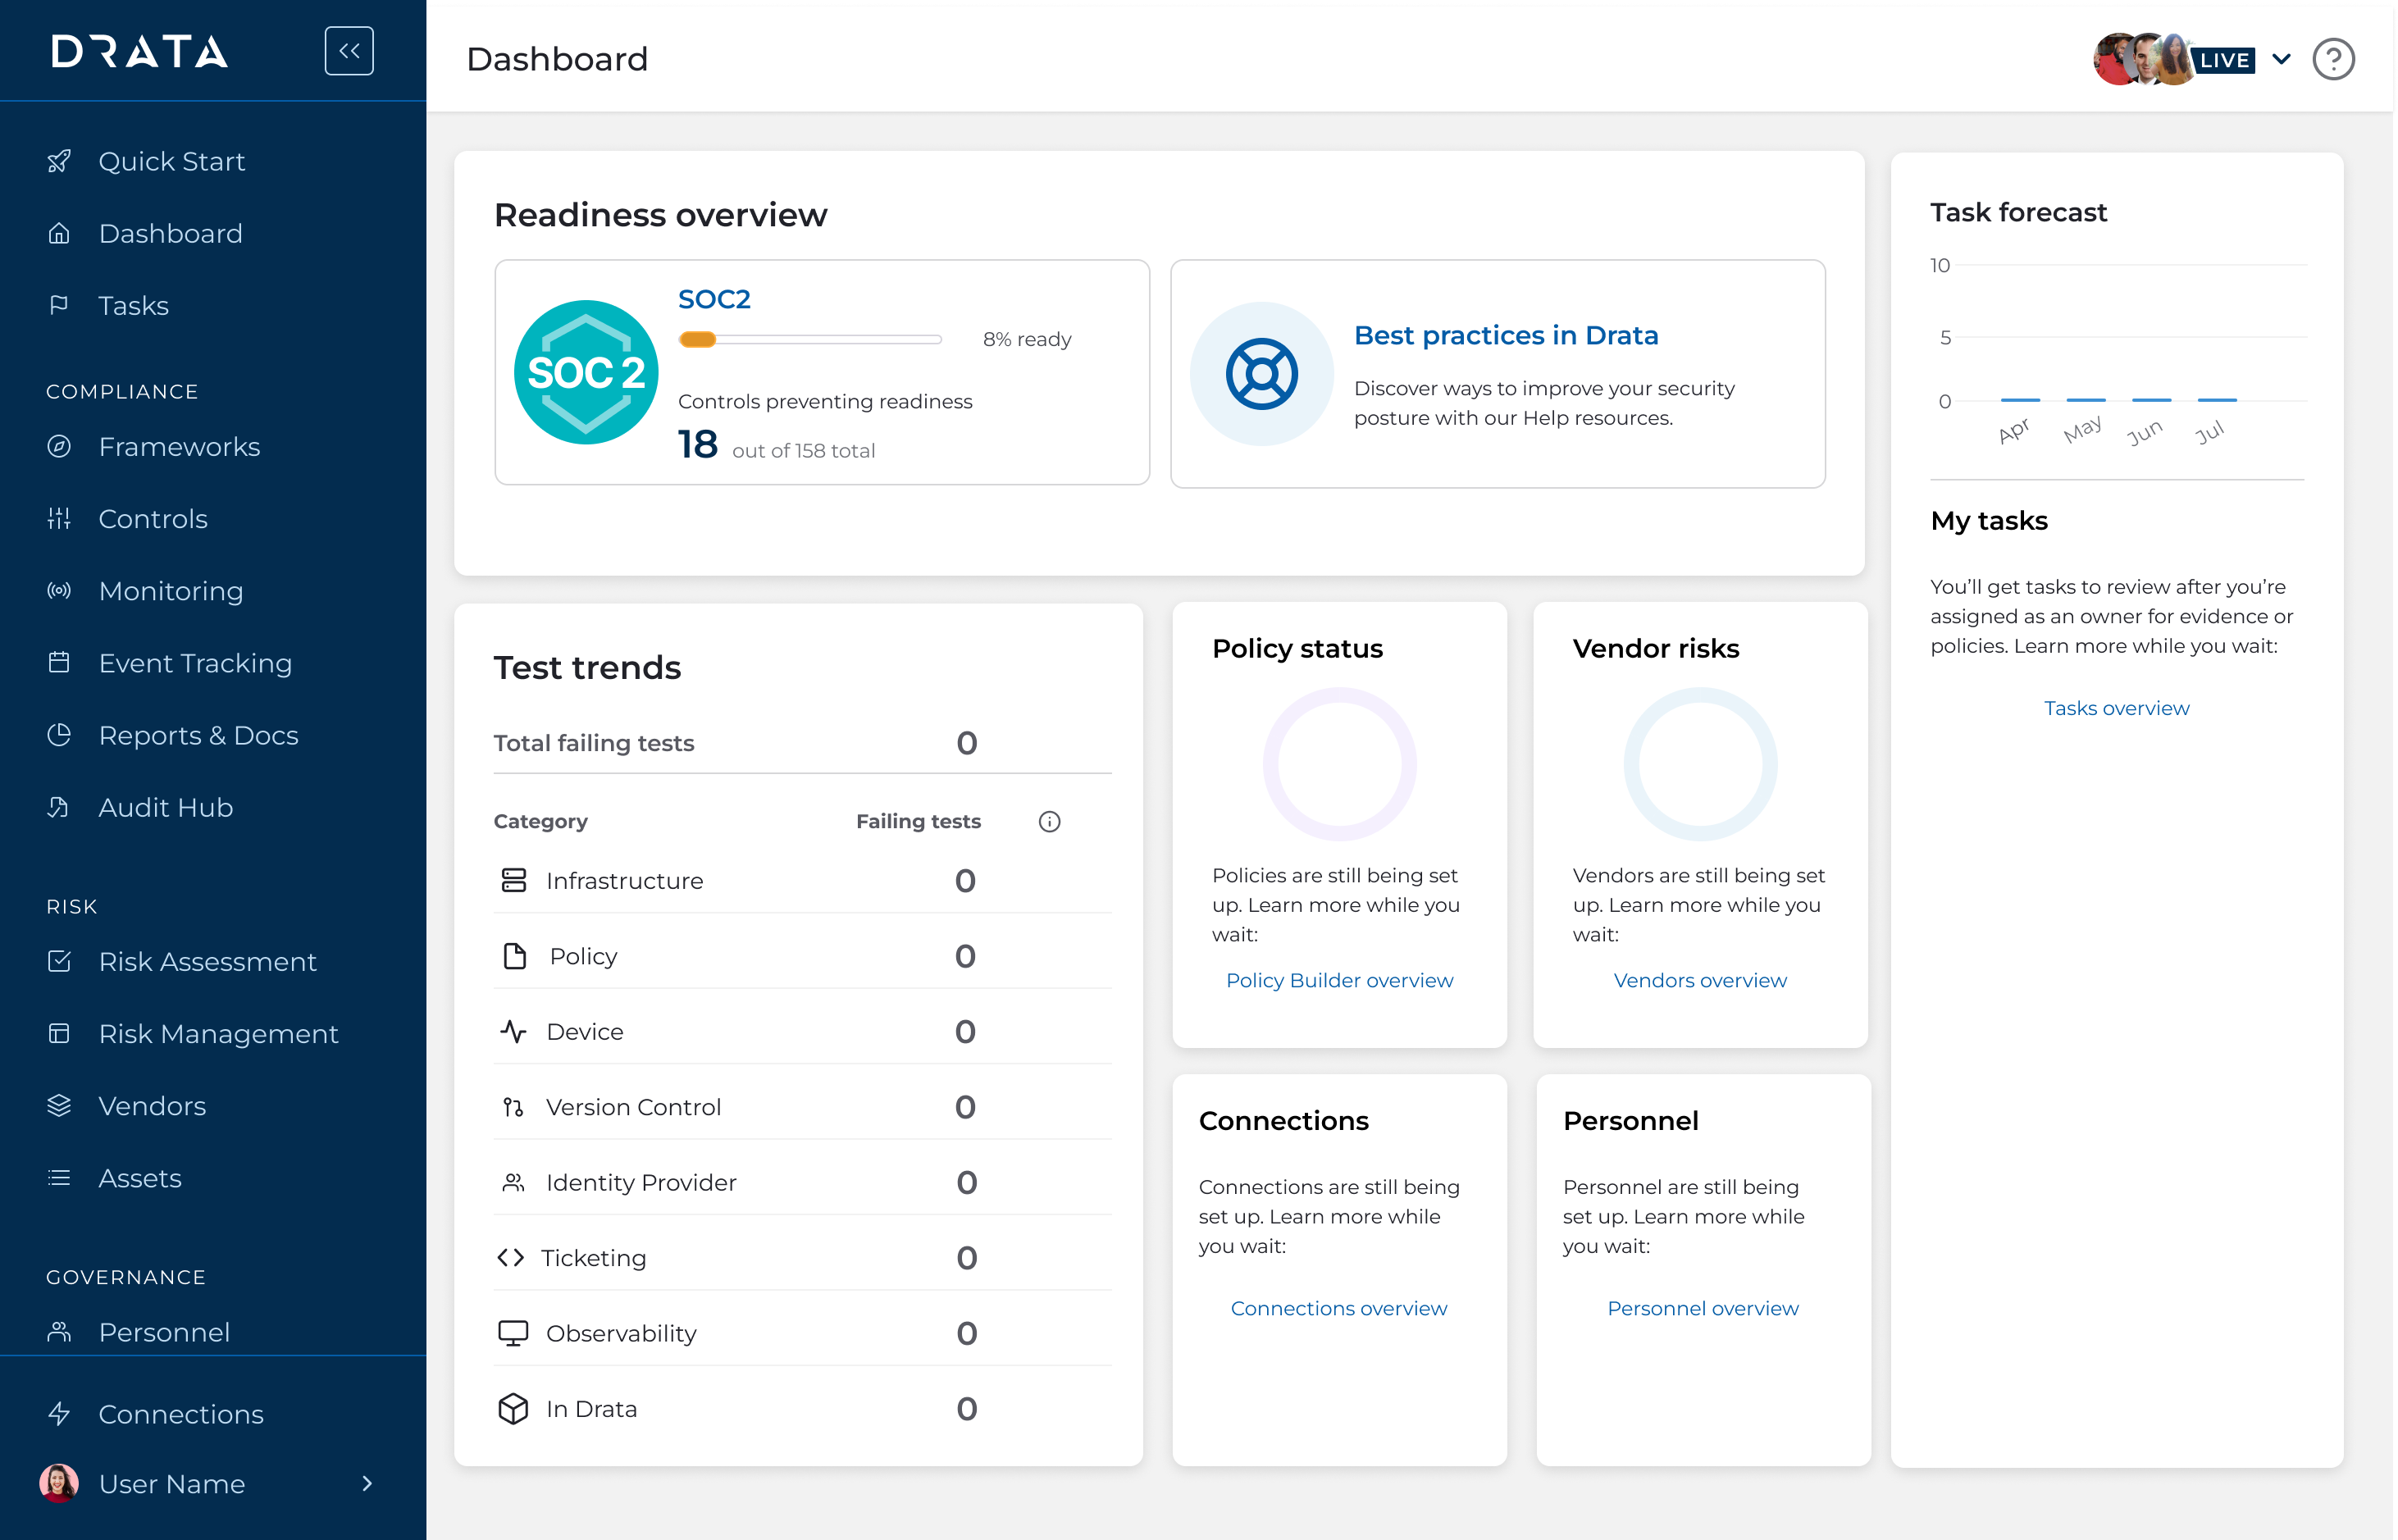Click the Failing tests info icon
Viewport: 2398px width, 1540px height.
pos(1049,821)
